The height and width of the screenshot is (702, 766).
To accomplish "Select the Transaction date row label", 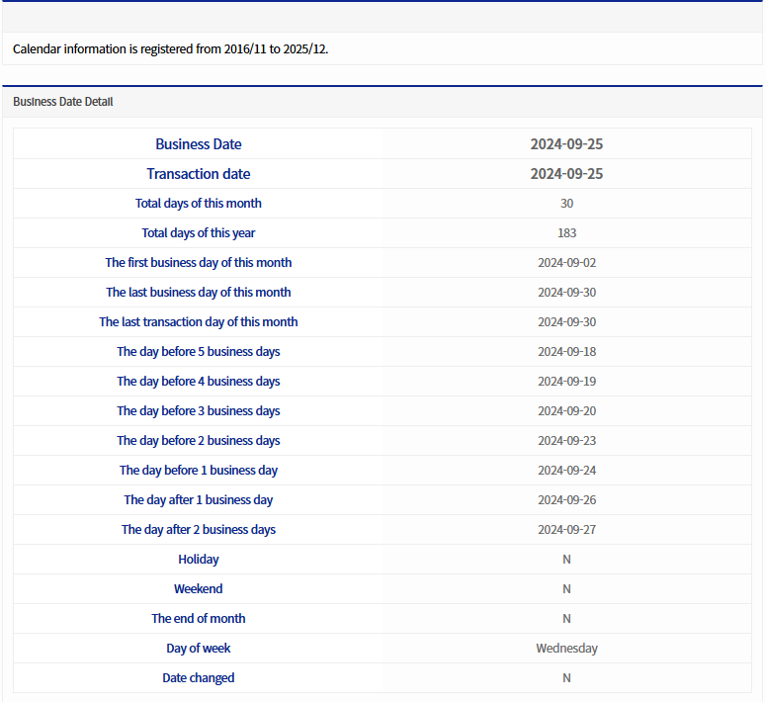I will tap(198, 174).
